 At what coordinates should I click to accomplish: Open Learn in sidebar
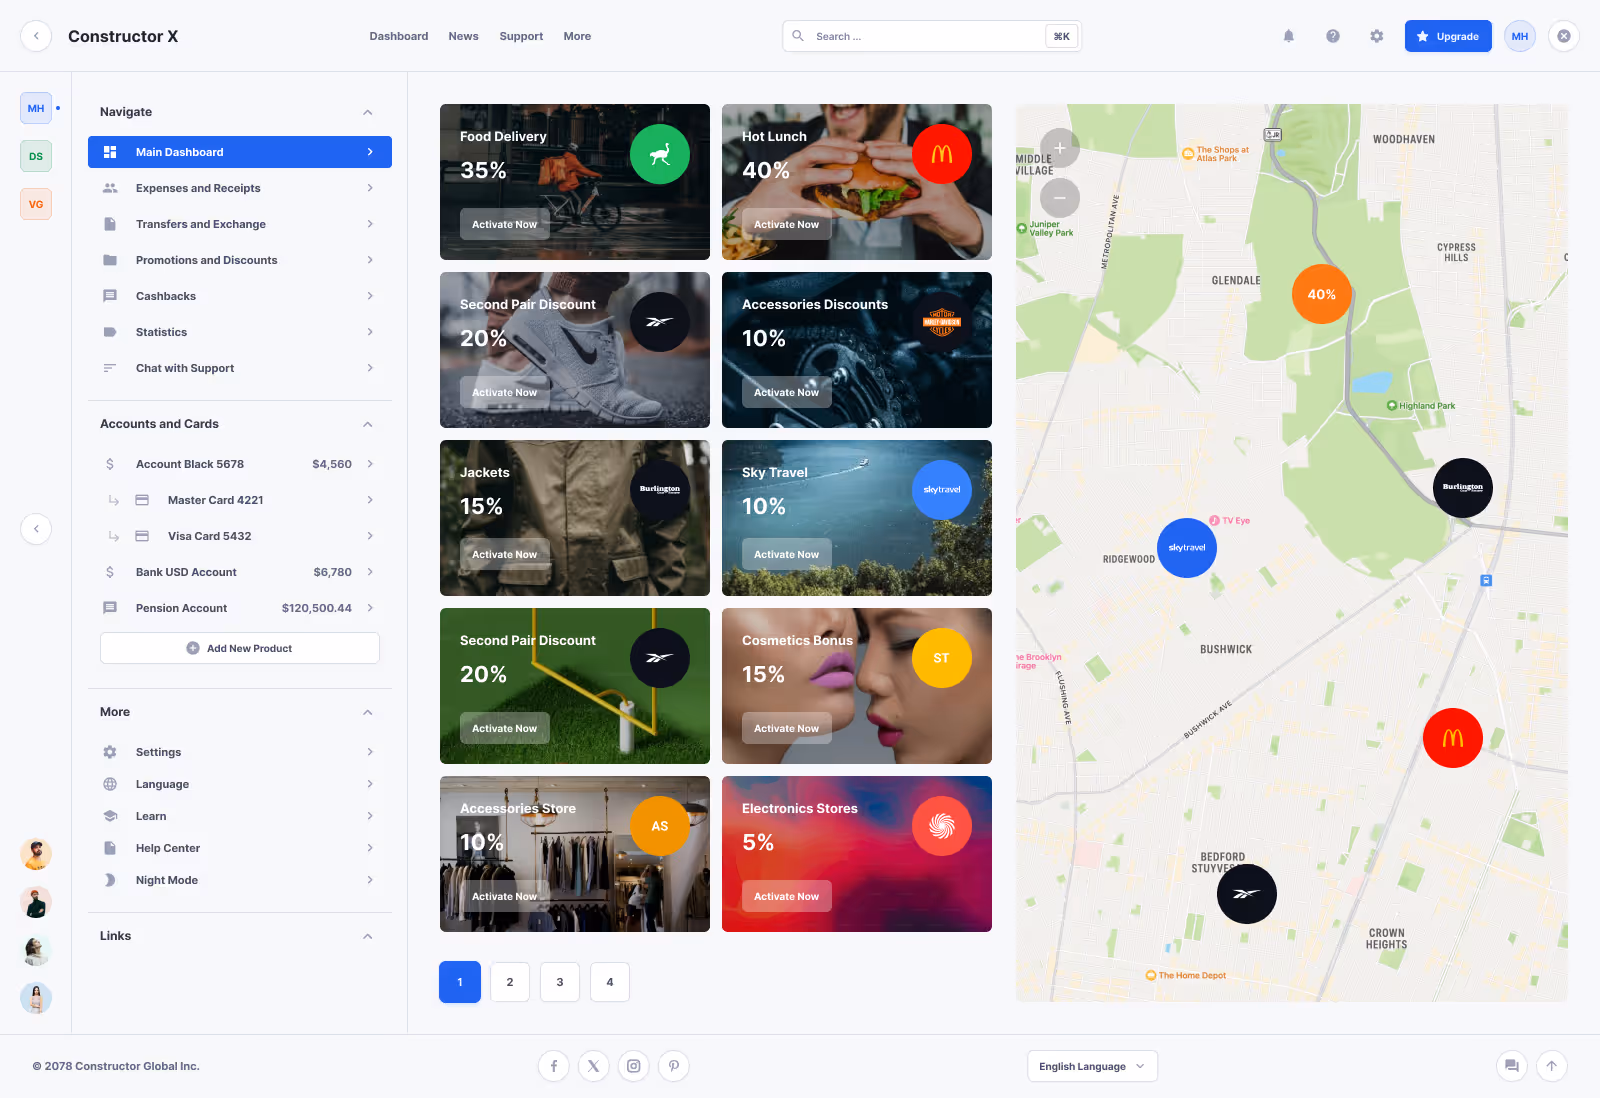pyautogui.click(x=240, y=816)
